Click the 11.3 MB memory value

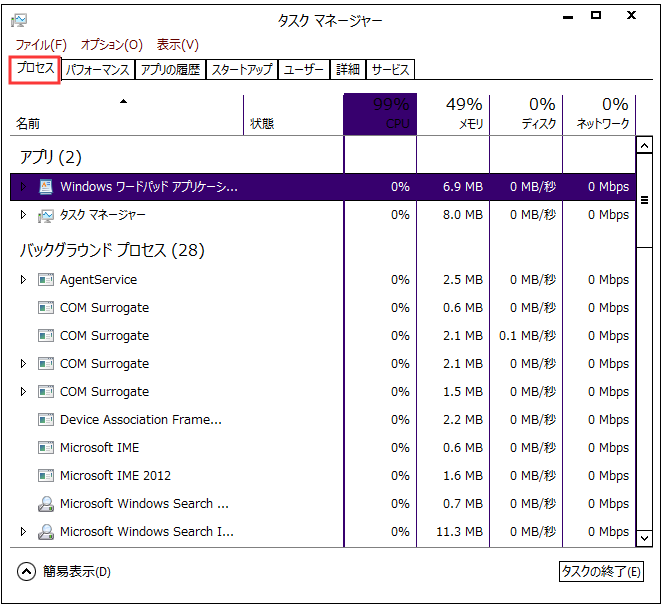tap(460, 532)
